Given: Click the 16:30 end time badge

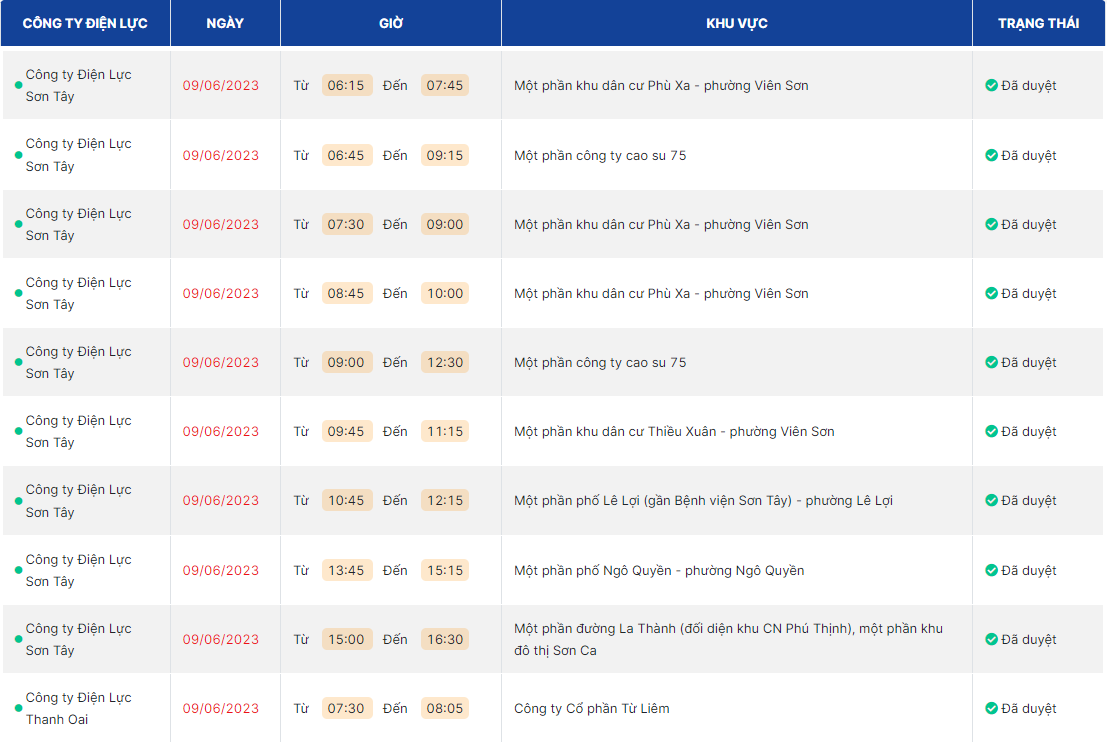Looking at the screenshot, I should click(445, 640).
